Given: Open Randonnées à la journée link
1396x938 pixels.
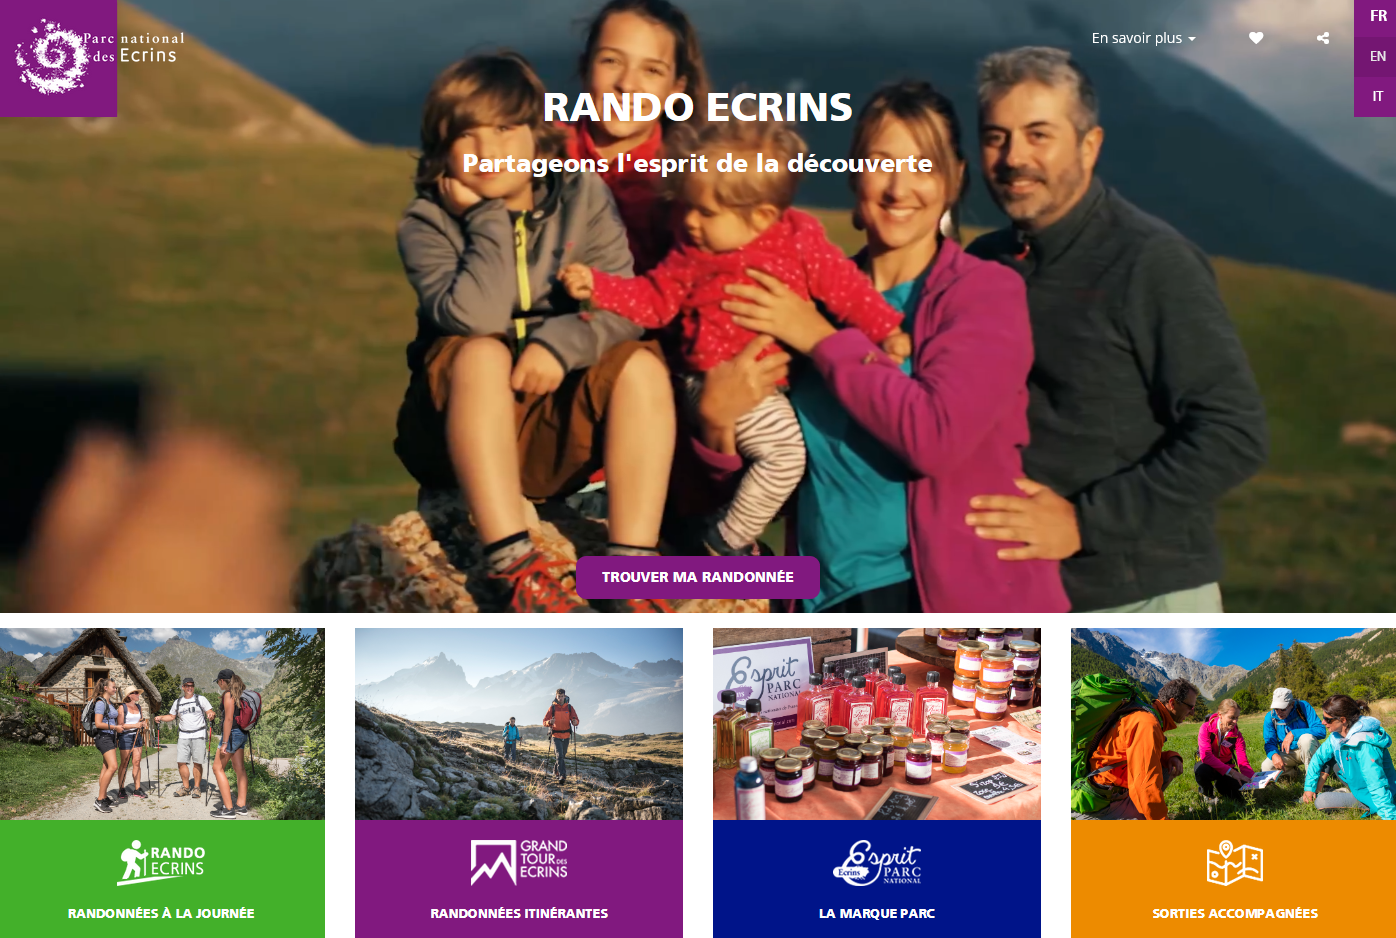Looking at the screenshot, I should click(x=161, y=913).
